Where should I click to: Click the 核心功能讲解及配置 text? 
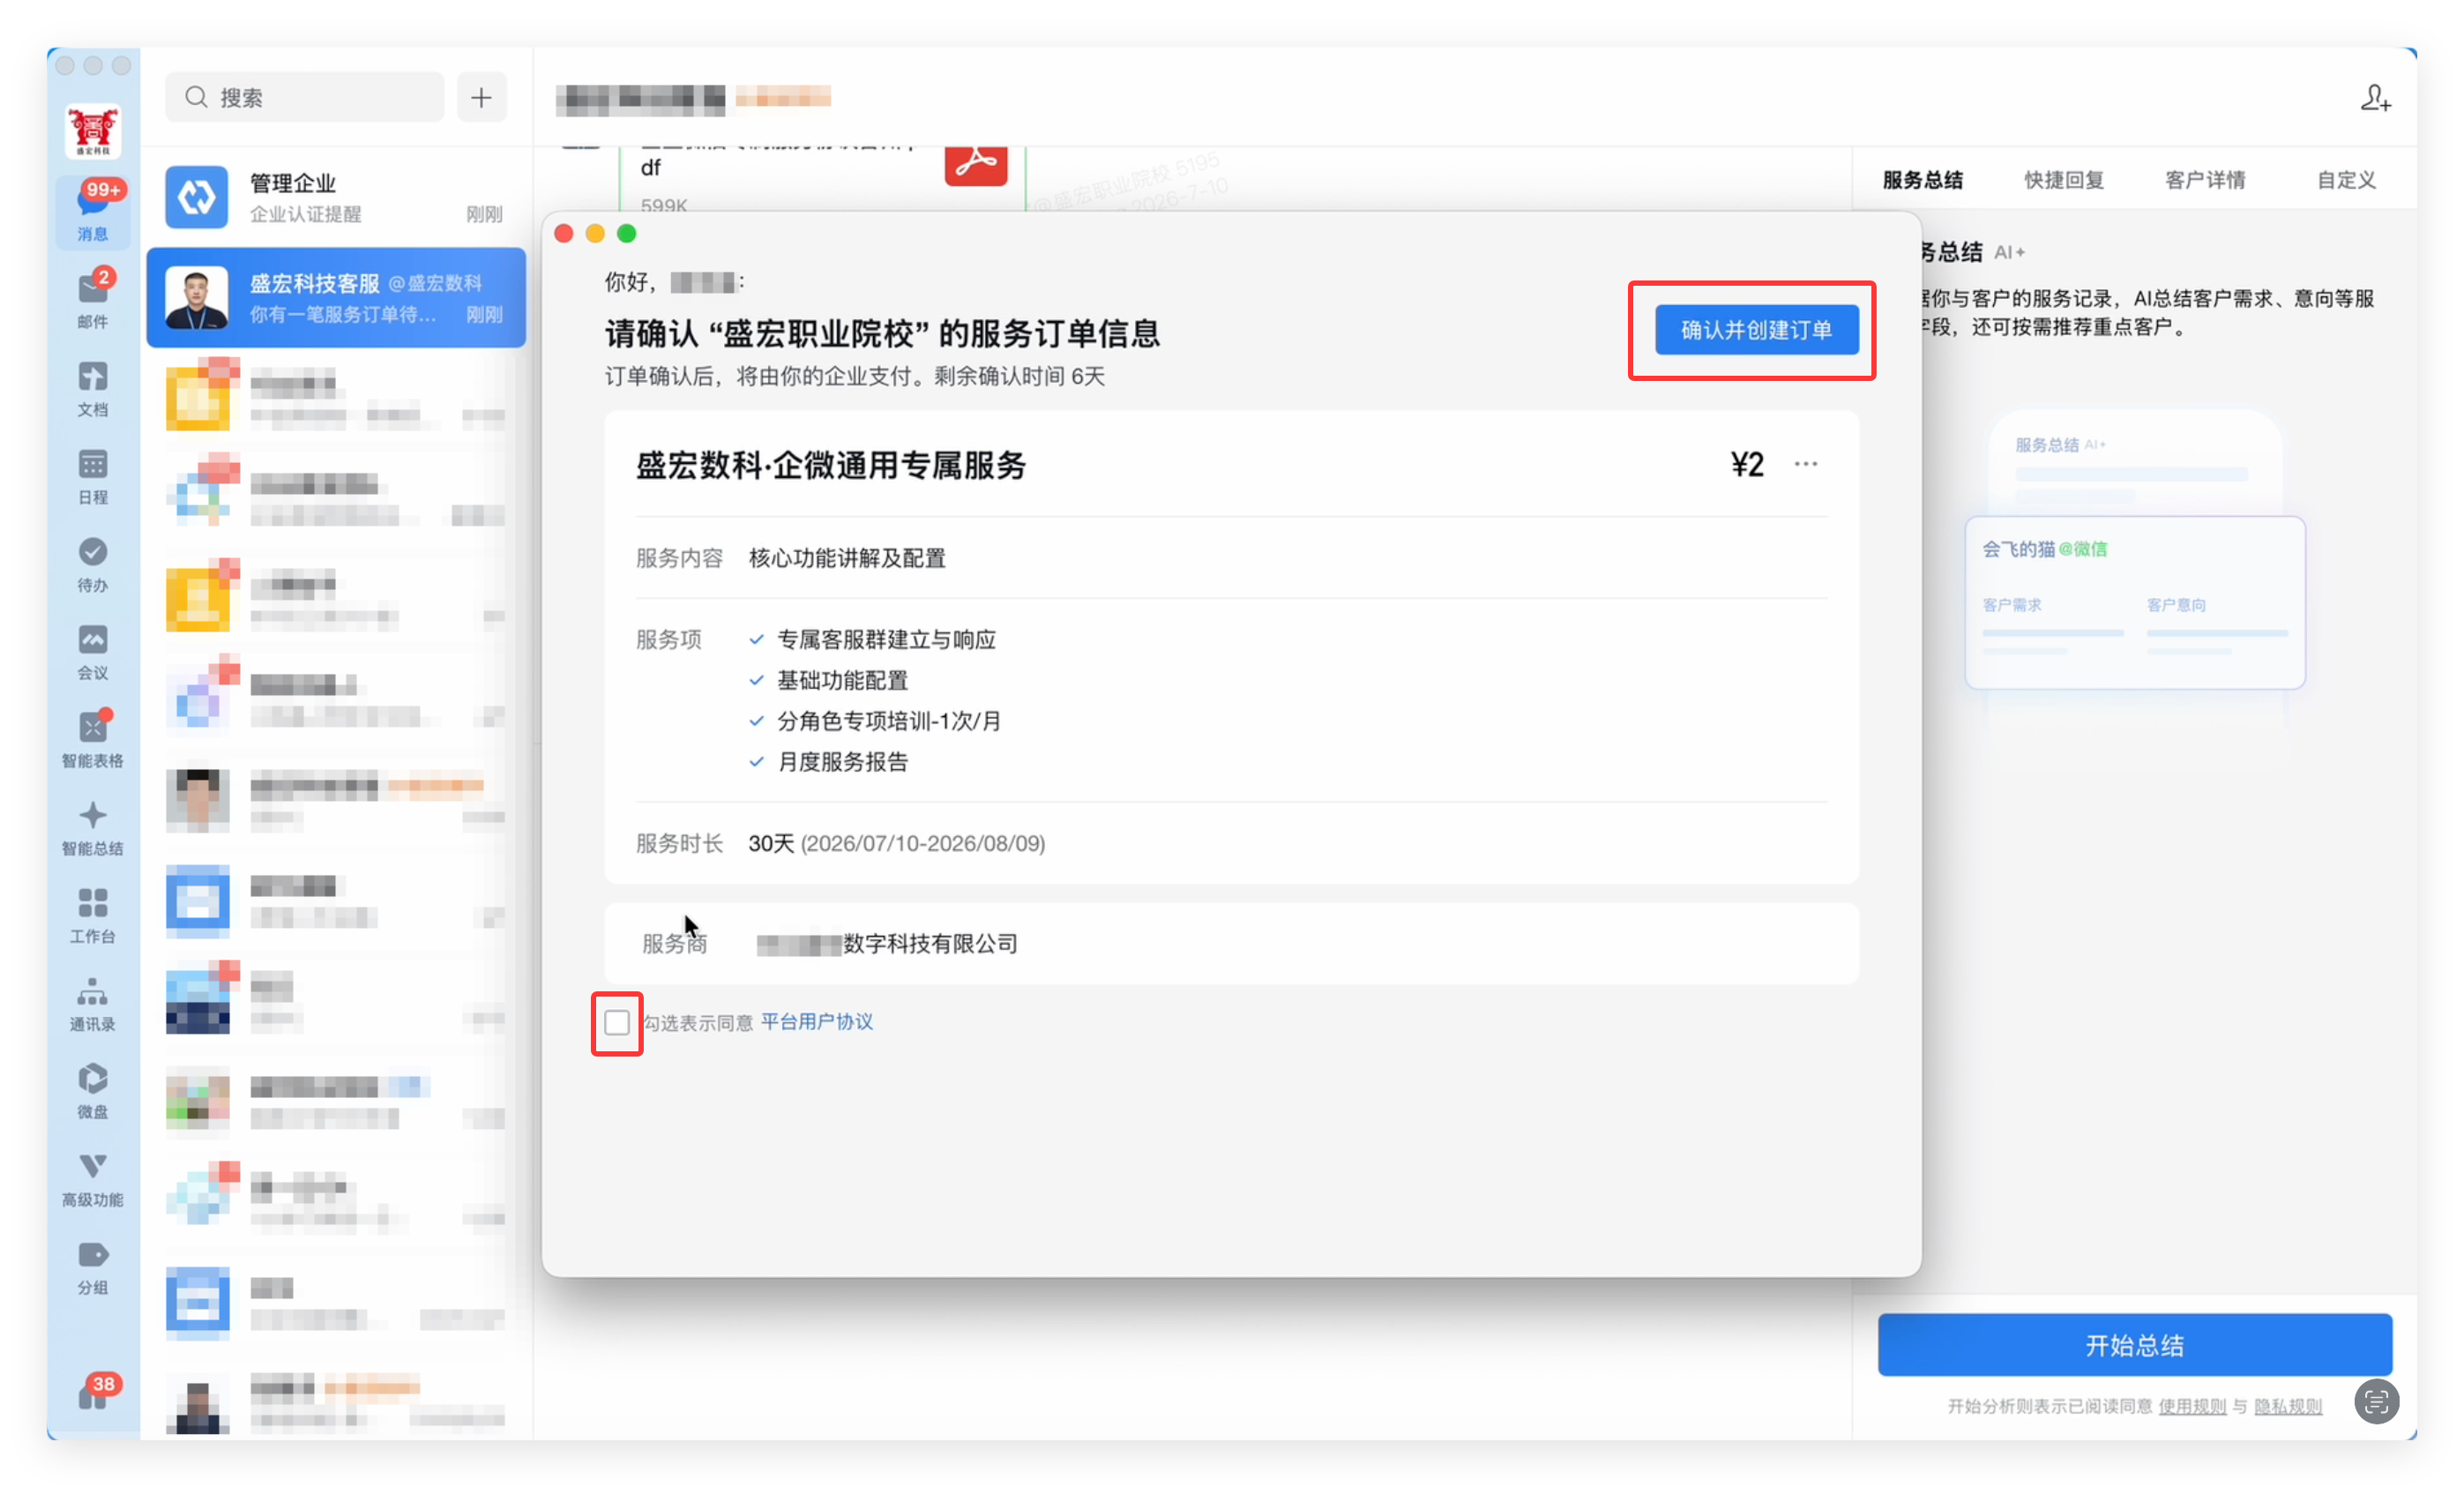pos(847,558)
